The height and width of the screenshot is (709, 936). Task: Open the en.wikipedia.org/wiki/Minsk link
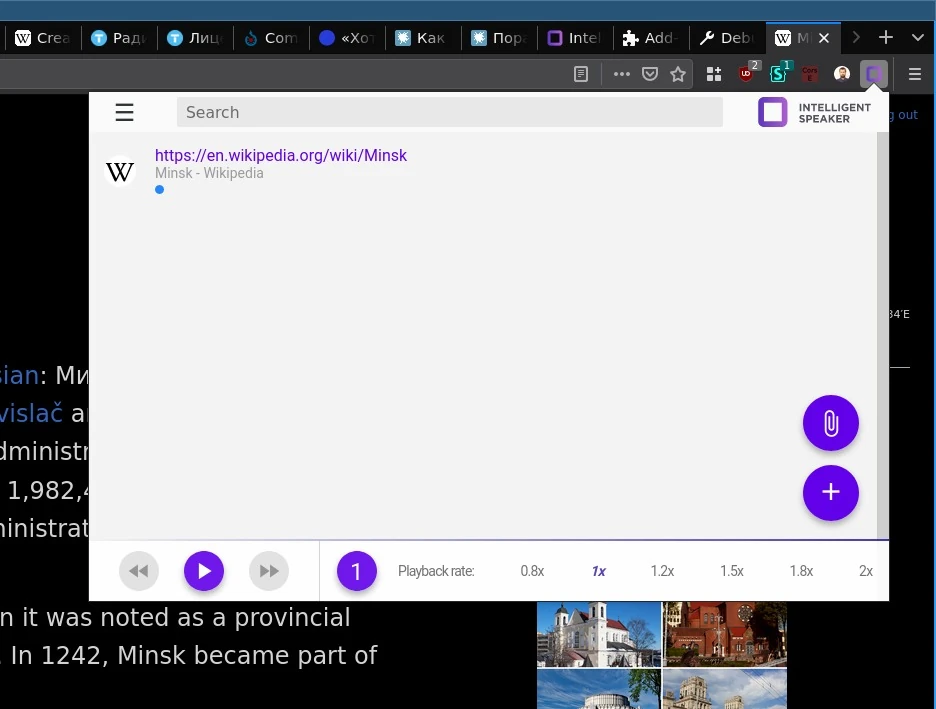pyautogui.click(x=281, y=155)
